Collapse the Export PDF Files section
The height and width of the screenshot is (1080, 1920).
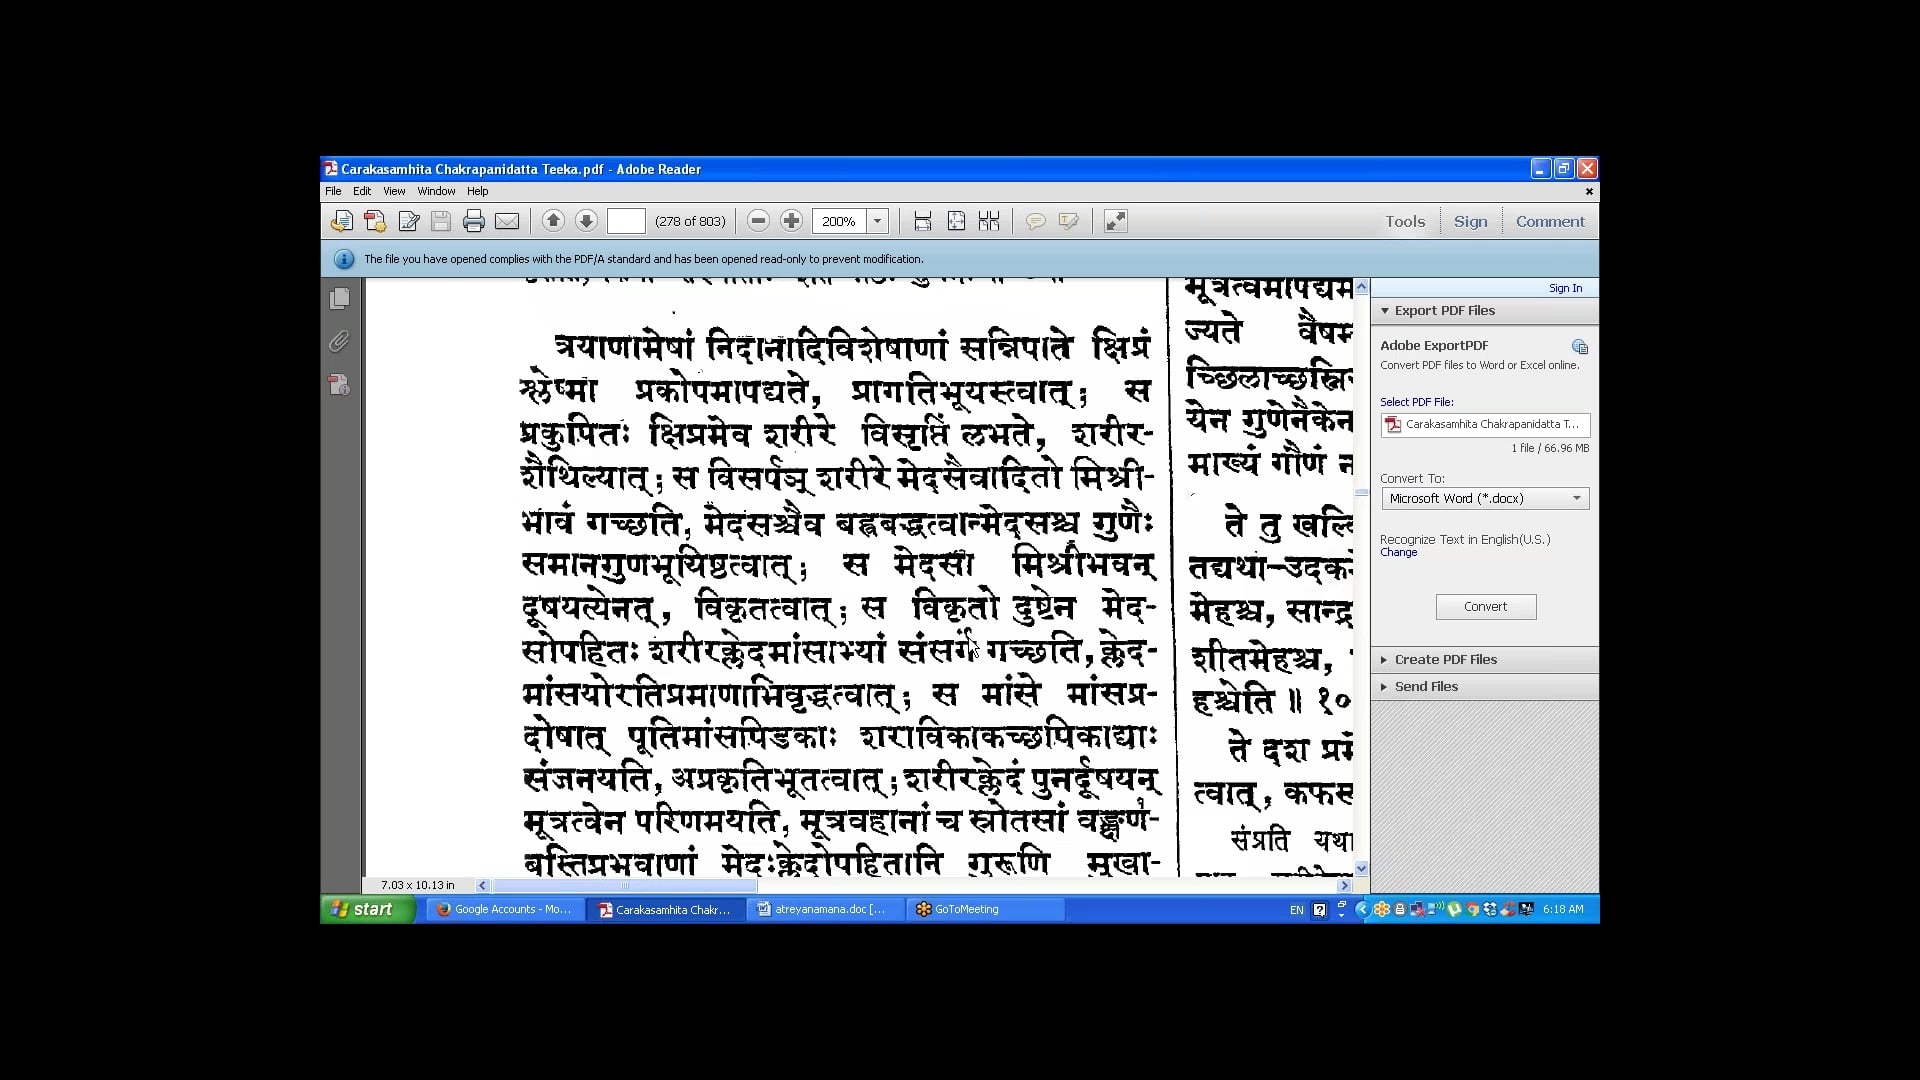pyautogui.click(x=1444, y=311)
